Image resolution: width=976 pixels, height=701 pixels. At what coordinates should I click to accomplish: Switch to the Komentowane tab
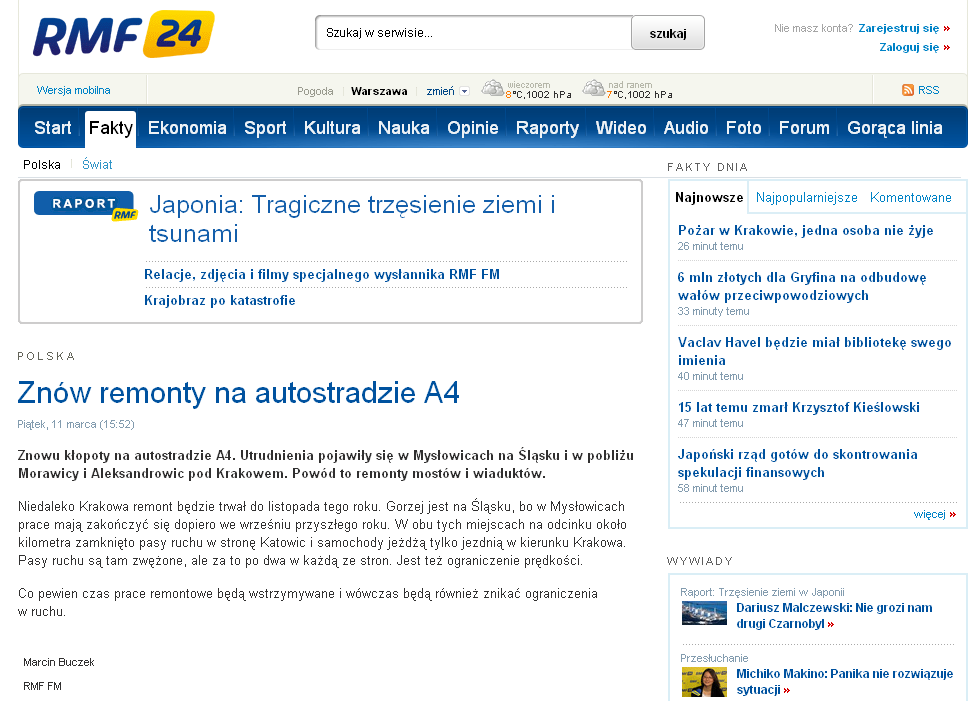click(910, 197)
